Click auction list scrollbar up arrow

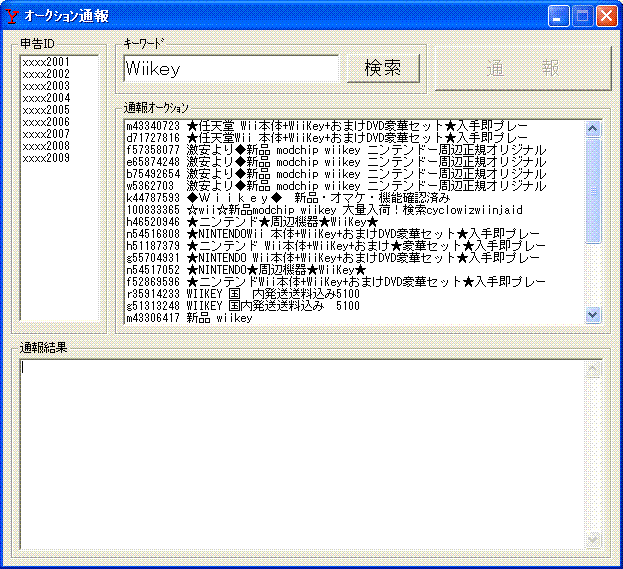coord(593,129)
